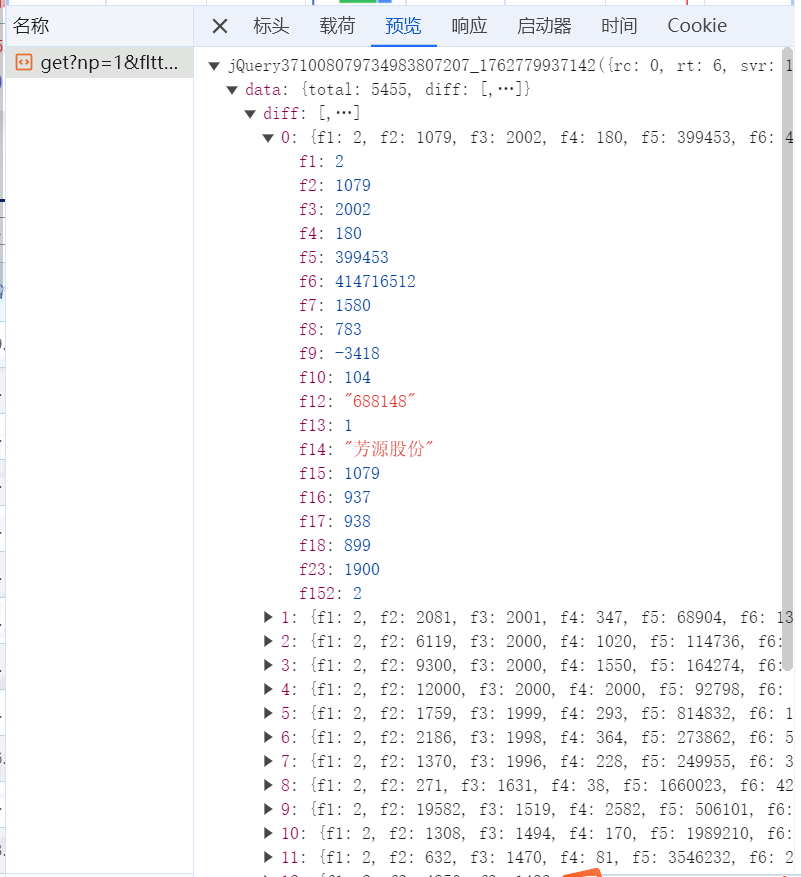Collapse the jQuery root object
This screenshot has height=877, width=801.
point(214,66)
